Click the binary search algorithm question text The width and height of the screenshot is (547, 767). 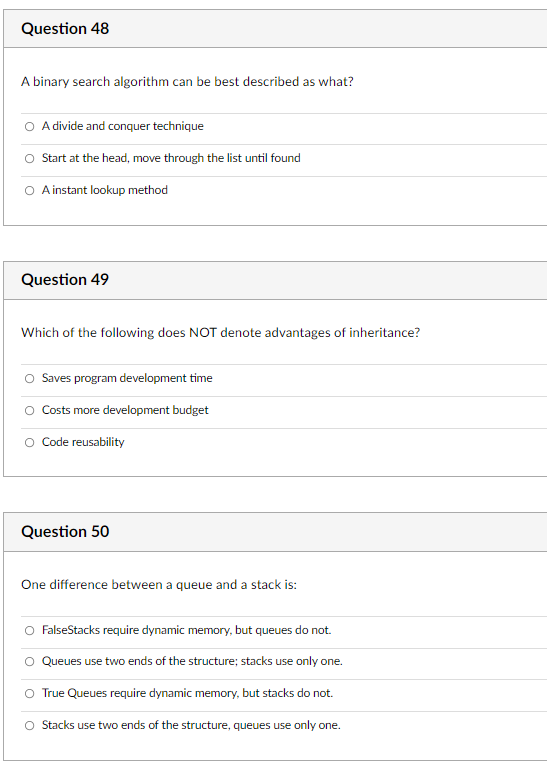pos(187,82)
